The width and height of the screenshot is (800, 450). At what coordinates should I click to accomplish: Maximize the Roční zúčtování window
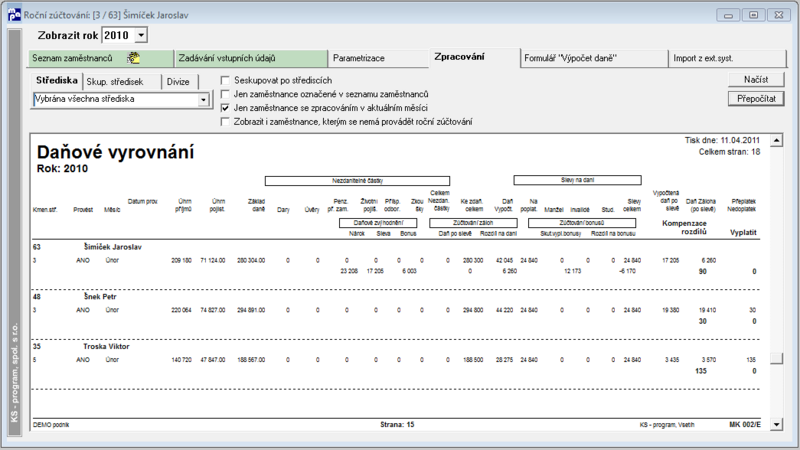pyautogui.click(x=753, y=15)
